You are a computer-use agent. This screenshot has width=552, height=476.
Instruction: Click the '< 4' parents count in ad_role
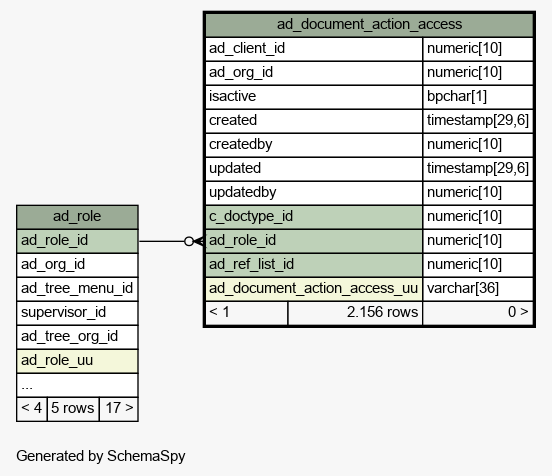click(x=32, y=409)
